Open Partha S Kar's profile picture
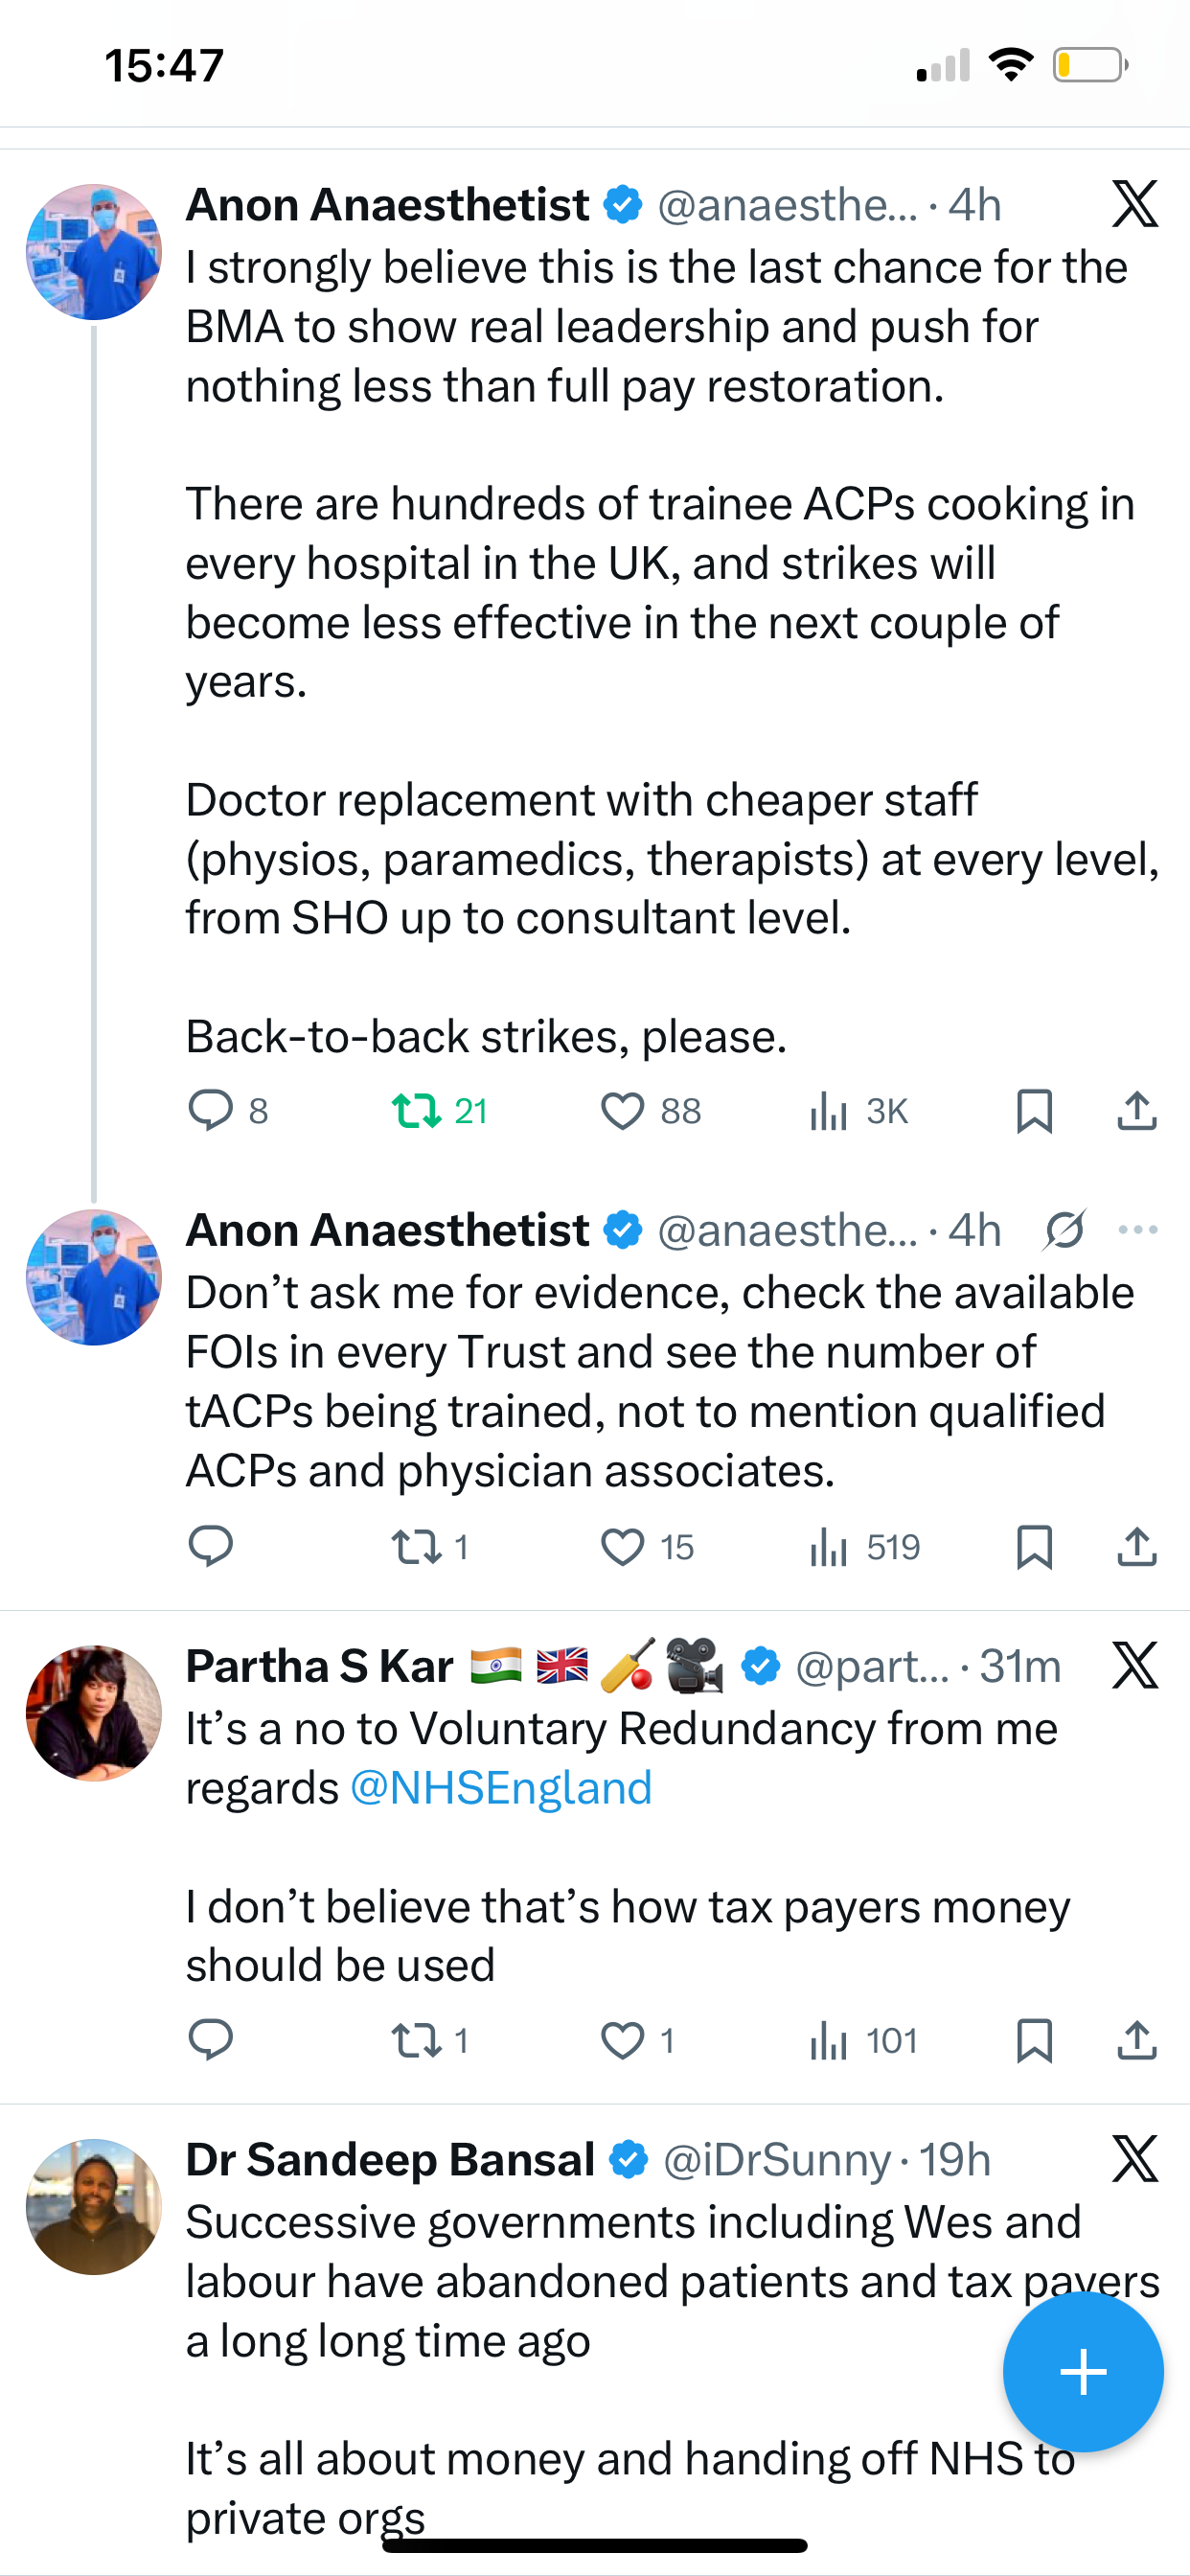Image resolution: width=1190 pixels, height=2576 pixels. pos(94,1713)
